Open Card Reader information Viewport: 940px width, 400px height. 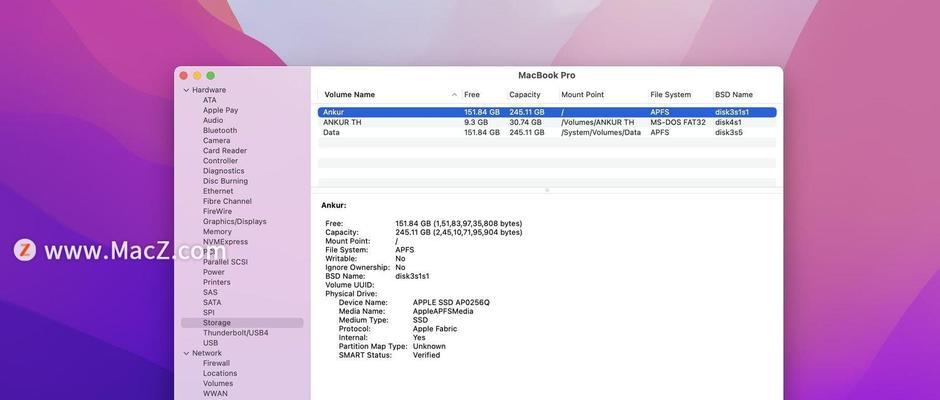[x=224, y=151]
